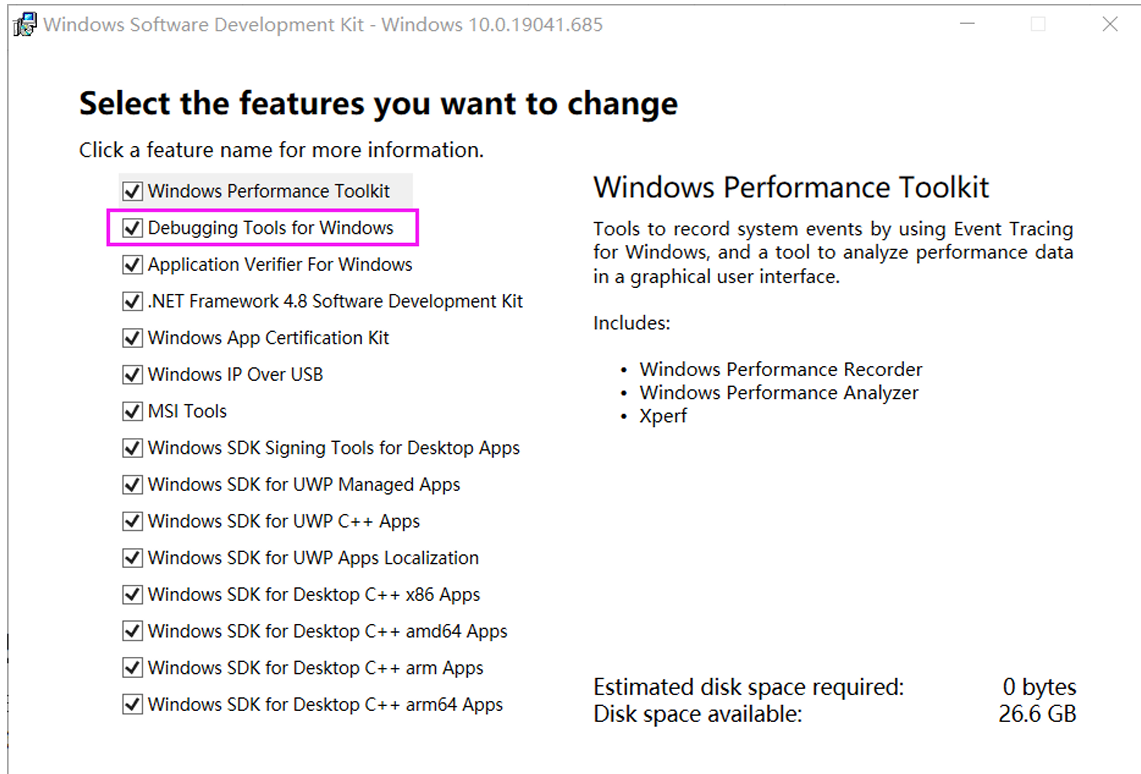Click Windows SDK for Desktop C++ x86 Apps label
This screenshot has width=1141, height=774.
click(x=314, y=595)
